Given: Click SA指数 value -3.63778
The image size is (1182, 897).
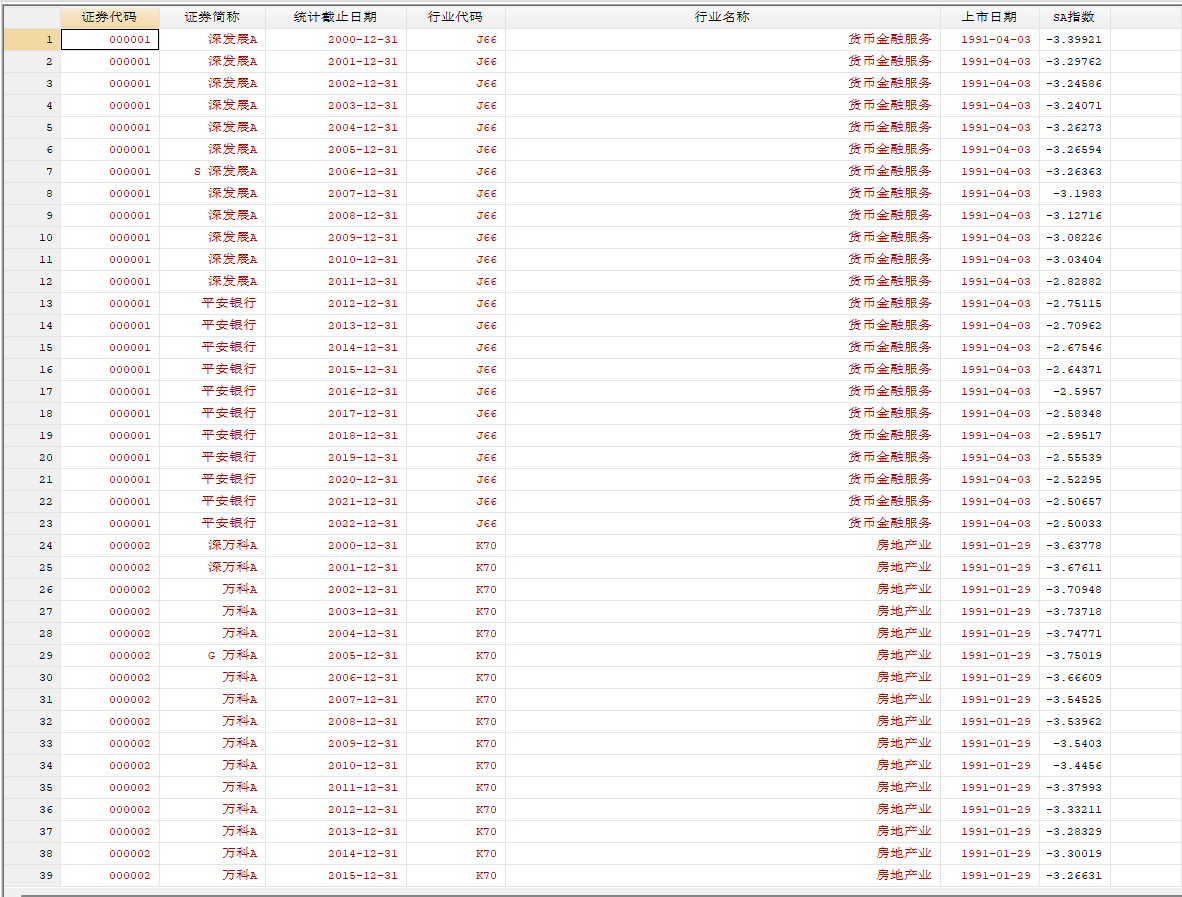Looking at the screenshot, I should [1073, 545].
